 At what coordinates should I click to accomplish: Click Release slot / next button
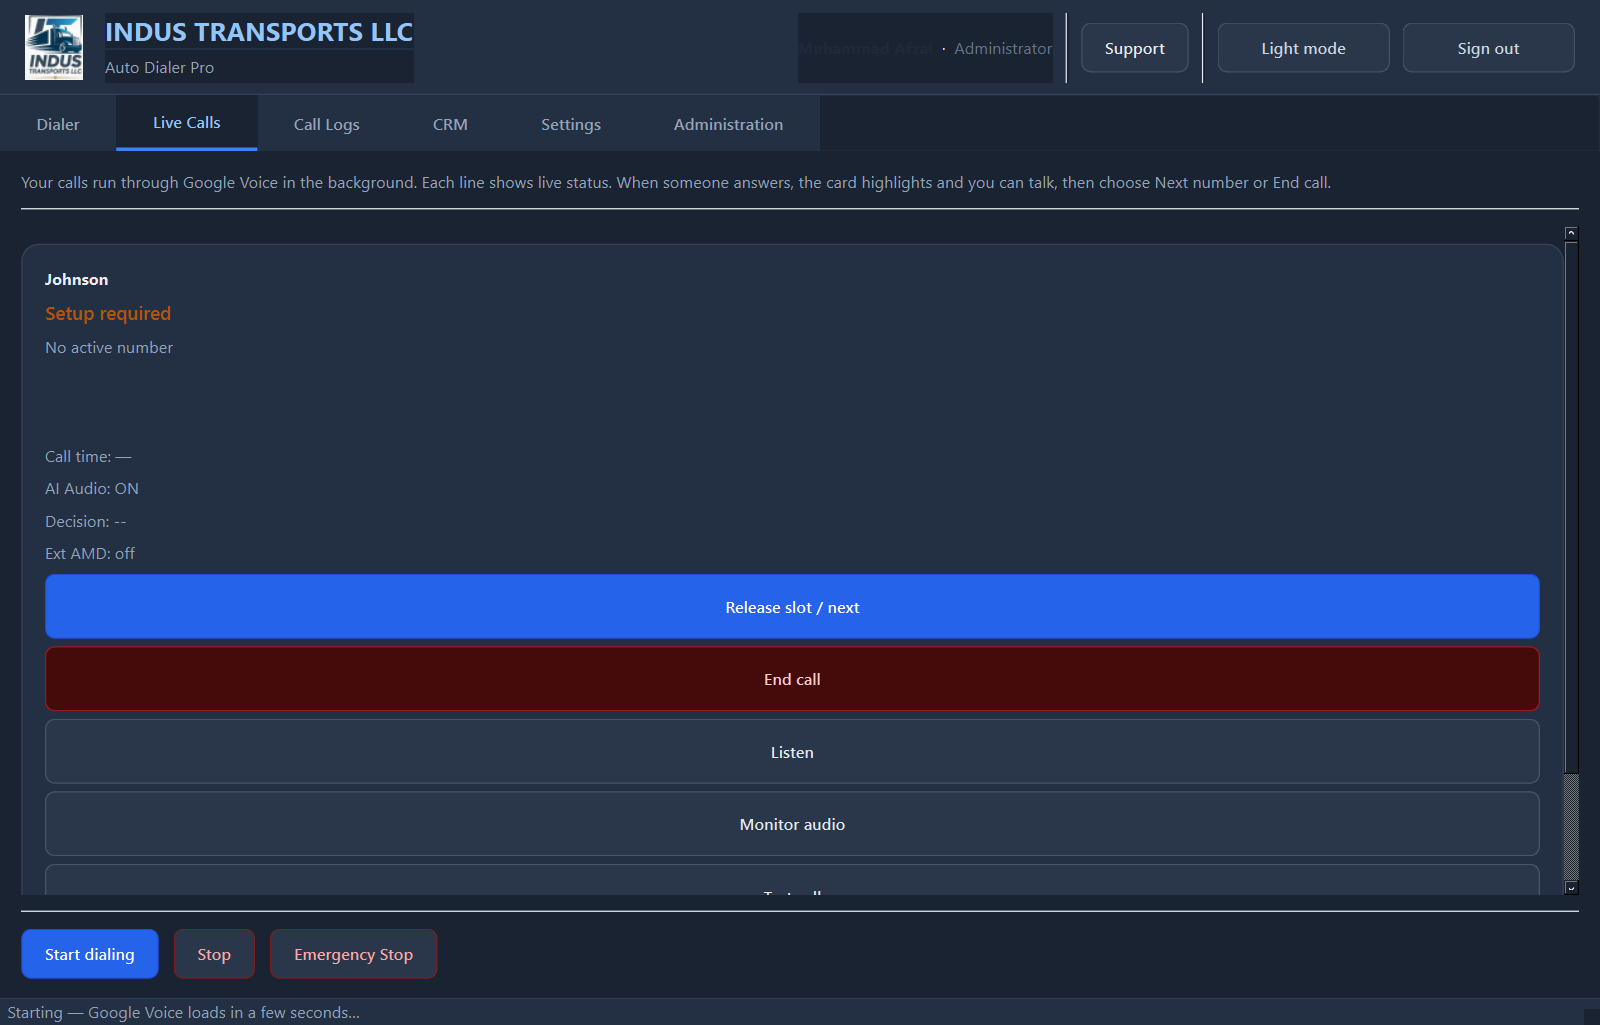coord(792,607)
